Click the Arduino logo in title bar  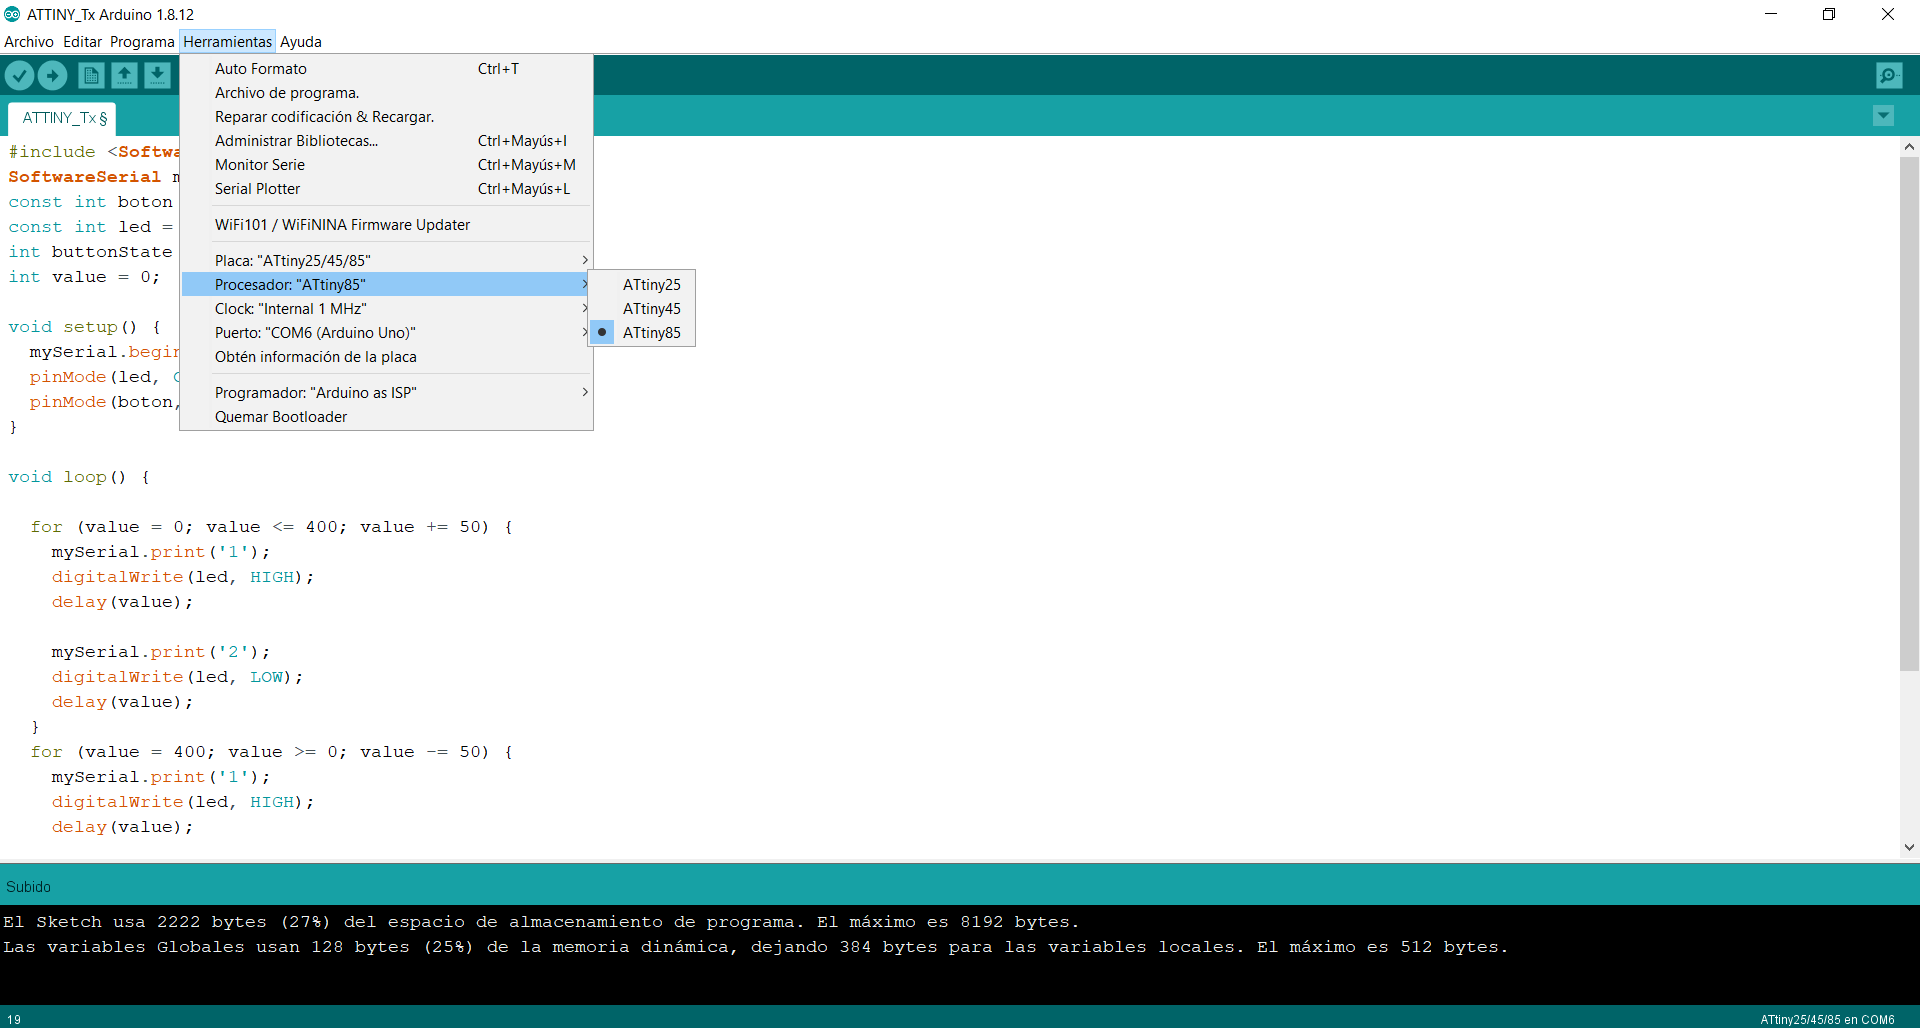coord(12,14)
